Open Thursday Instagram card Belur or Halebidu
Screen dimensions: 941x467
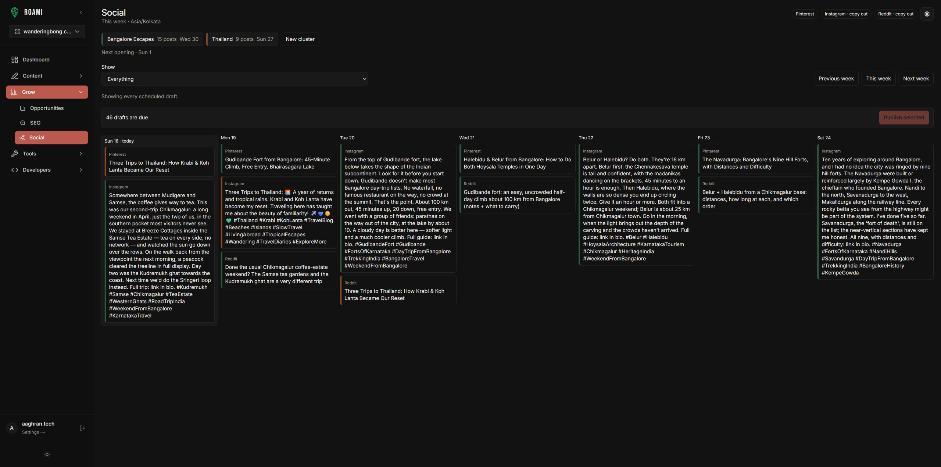point(636,205)
